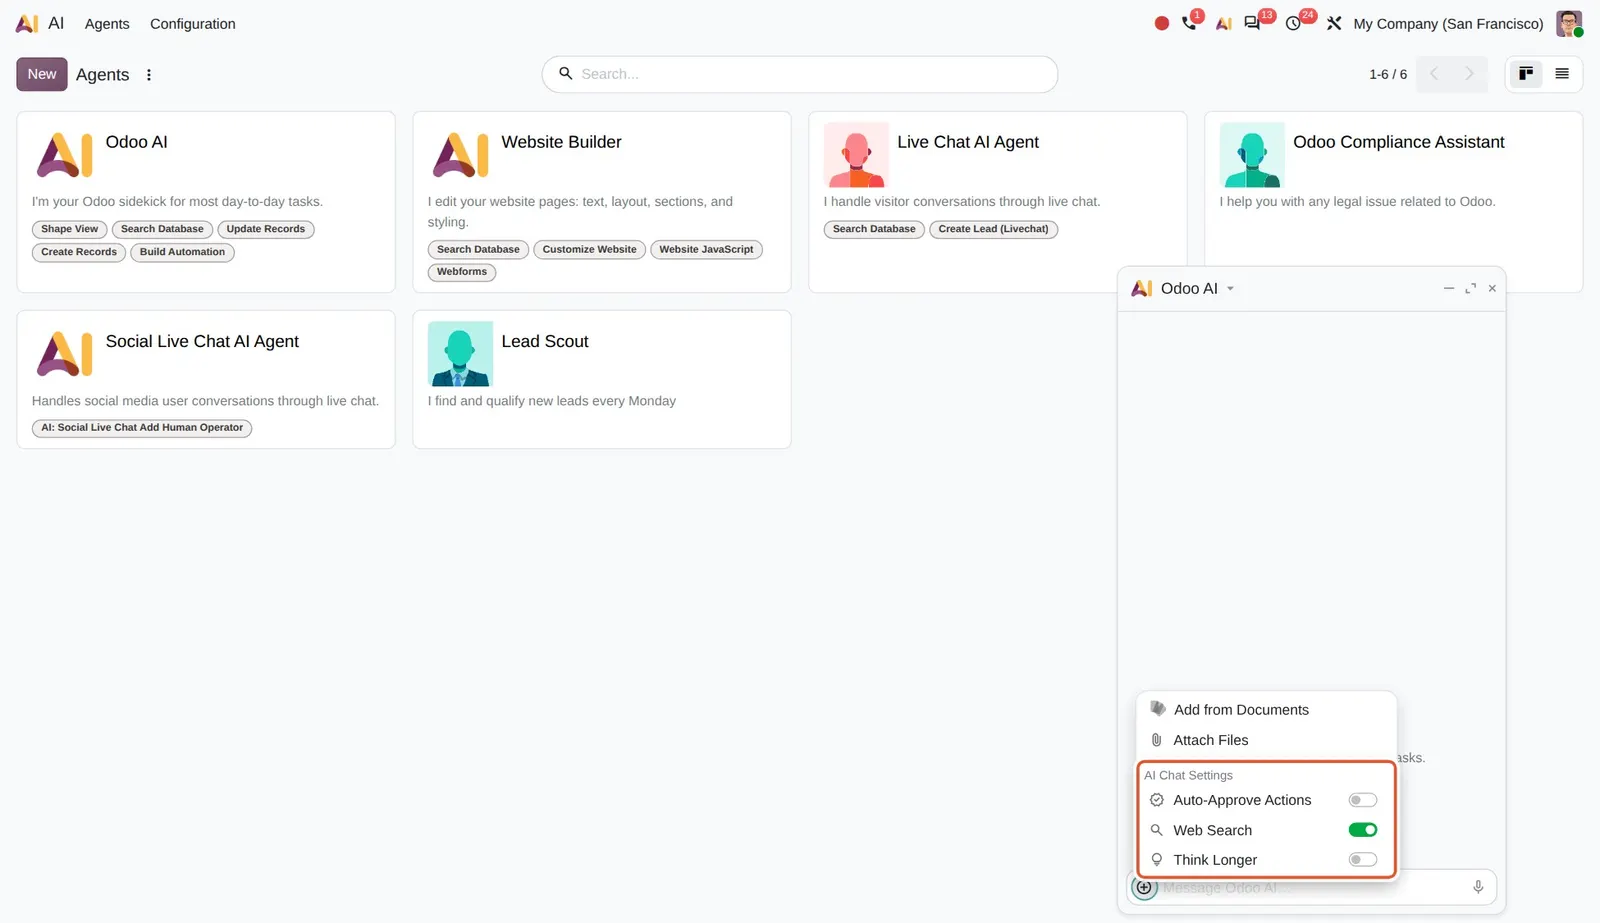1600x923 pixels.
Task: Click the New agent button
Action: [42, 74]
